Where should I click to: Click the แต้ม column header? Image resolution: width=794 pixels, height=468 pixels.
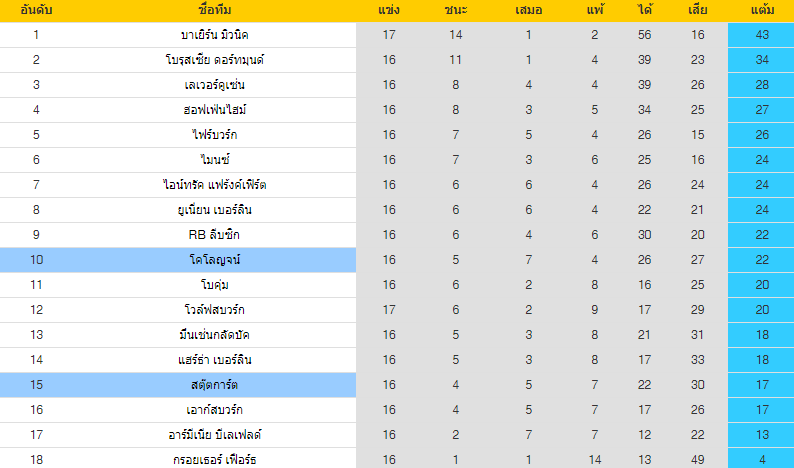point(762,10)
